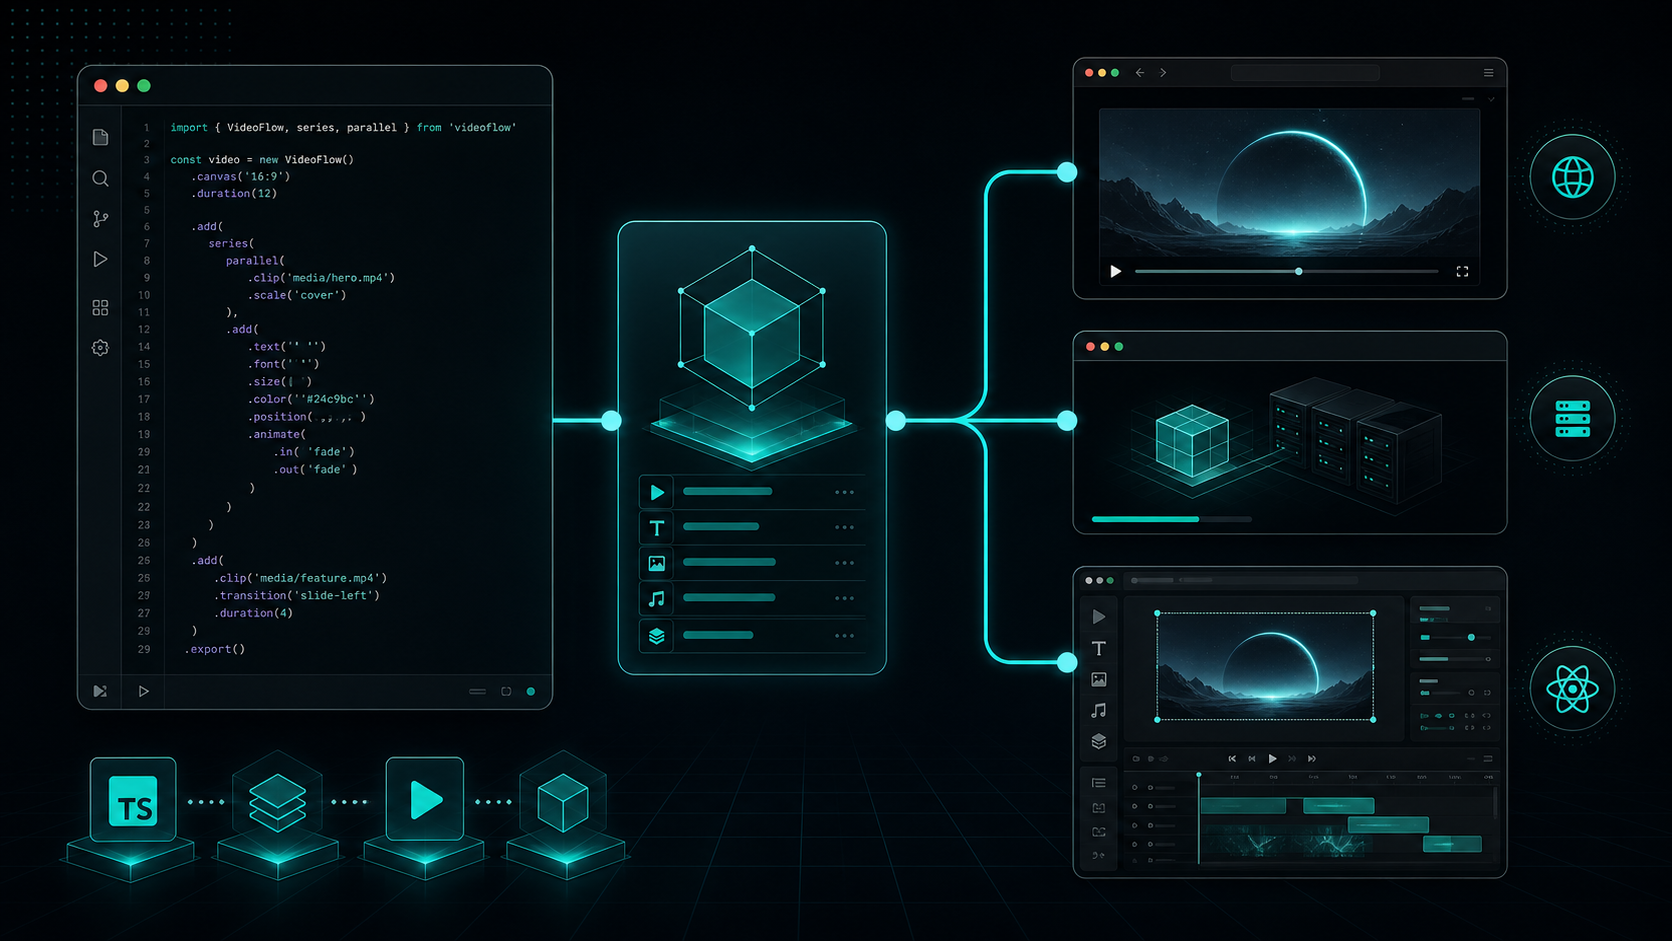Screen dimensions: 1672x941
Task: Click the timeline playhead marker in video editor
Action: click(1199, 775)
